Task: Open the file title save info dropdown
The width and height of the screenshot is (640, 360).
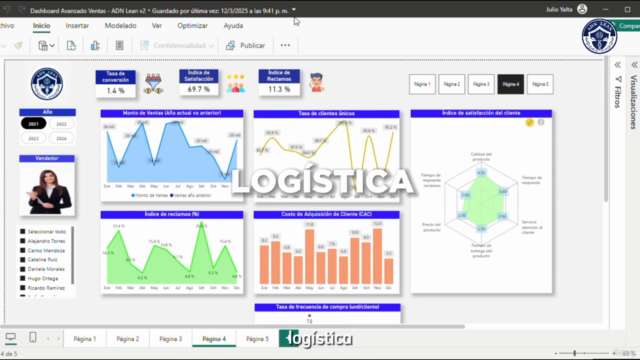Action: (294, 10)
